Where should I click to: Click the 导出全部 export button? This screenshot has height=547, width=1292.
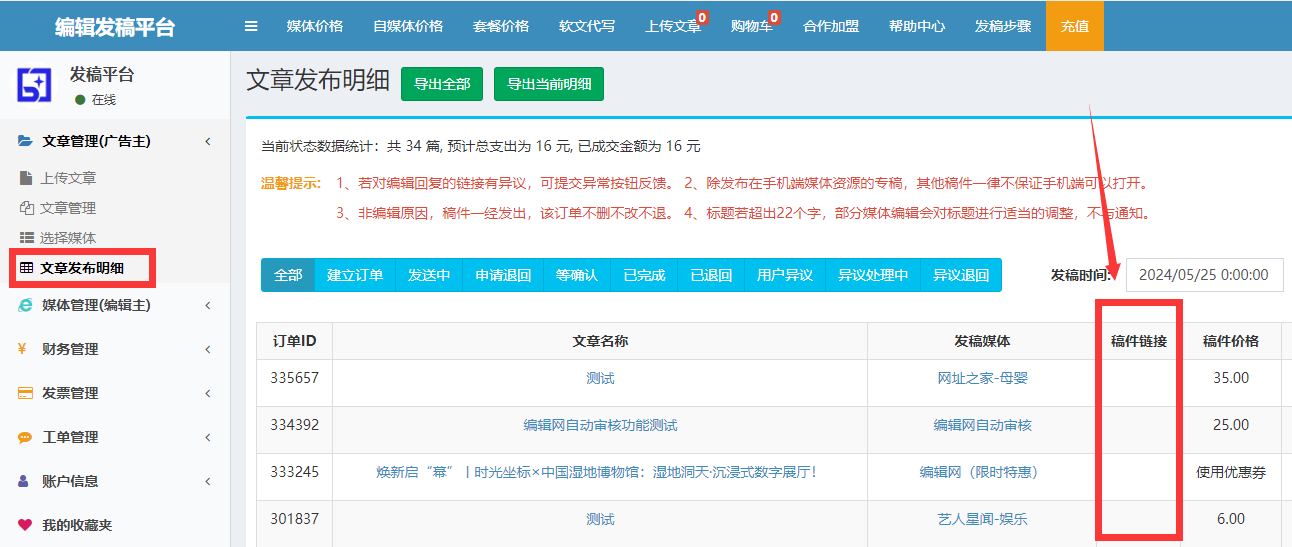point(442,84)
